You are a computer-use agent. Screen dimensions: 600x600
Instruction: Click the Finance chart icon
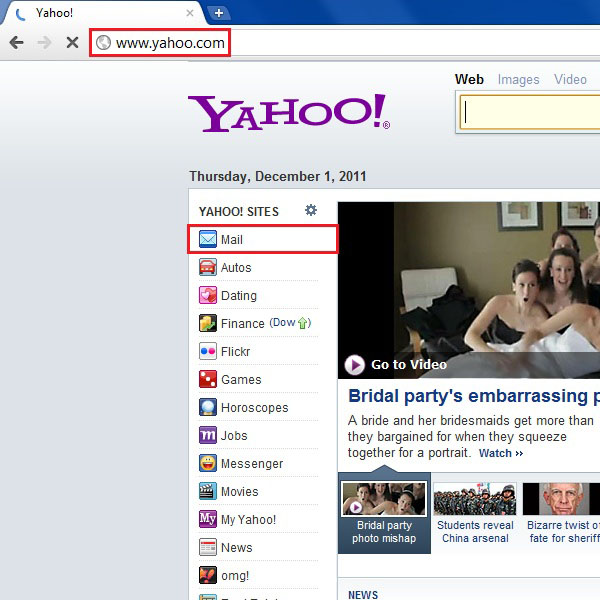[208, 323]
